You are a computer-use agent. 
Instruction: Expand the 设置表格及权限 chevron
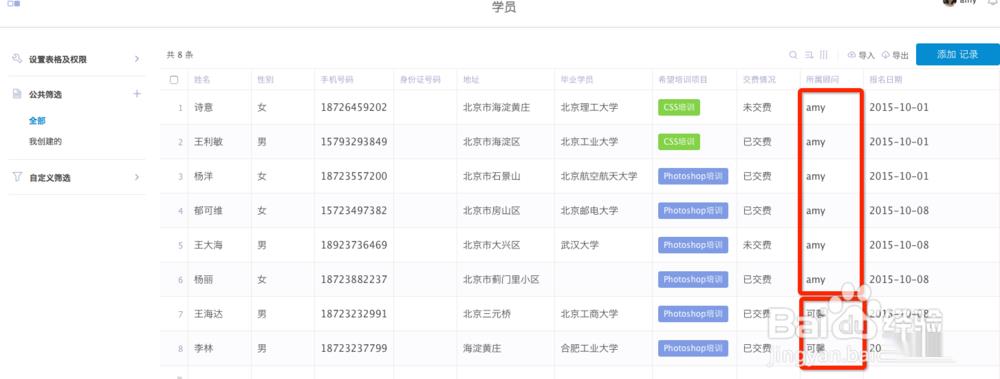pyautogui.click(x=136, y=59)
